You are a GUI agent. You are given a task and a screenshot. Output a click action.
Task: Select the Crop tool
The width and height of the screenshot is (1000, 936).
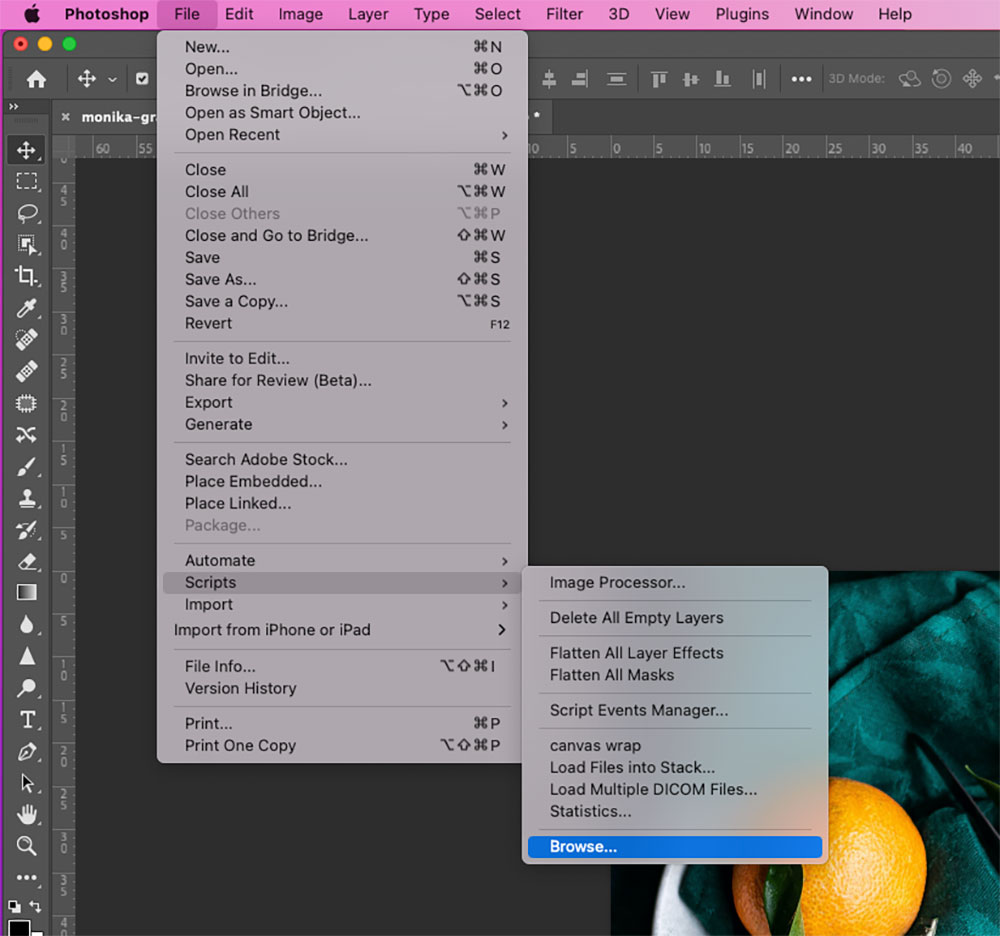pos(26,275)
